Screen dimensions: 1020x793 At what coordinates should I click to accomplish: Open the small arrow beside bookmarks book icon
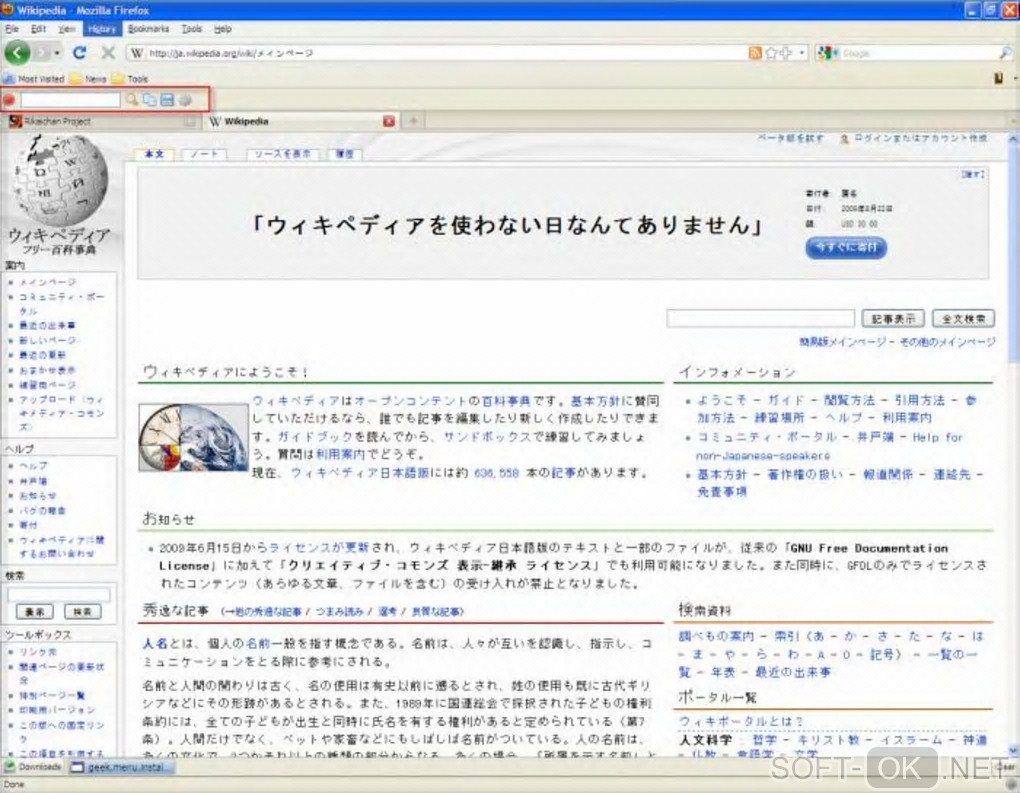(x=1014, y=79)
